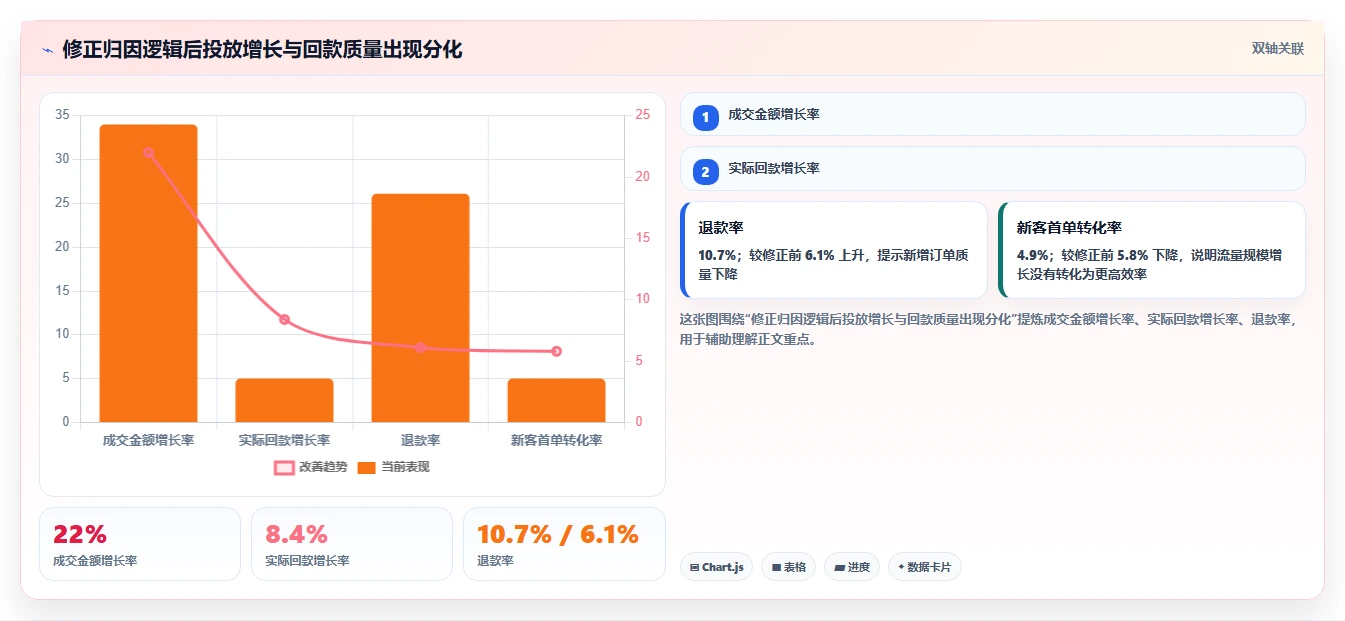The height and width of the screenshot is (621, 1345).
Task: Click left axis value 35
Action: tap(62, 115)
